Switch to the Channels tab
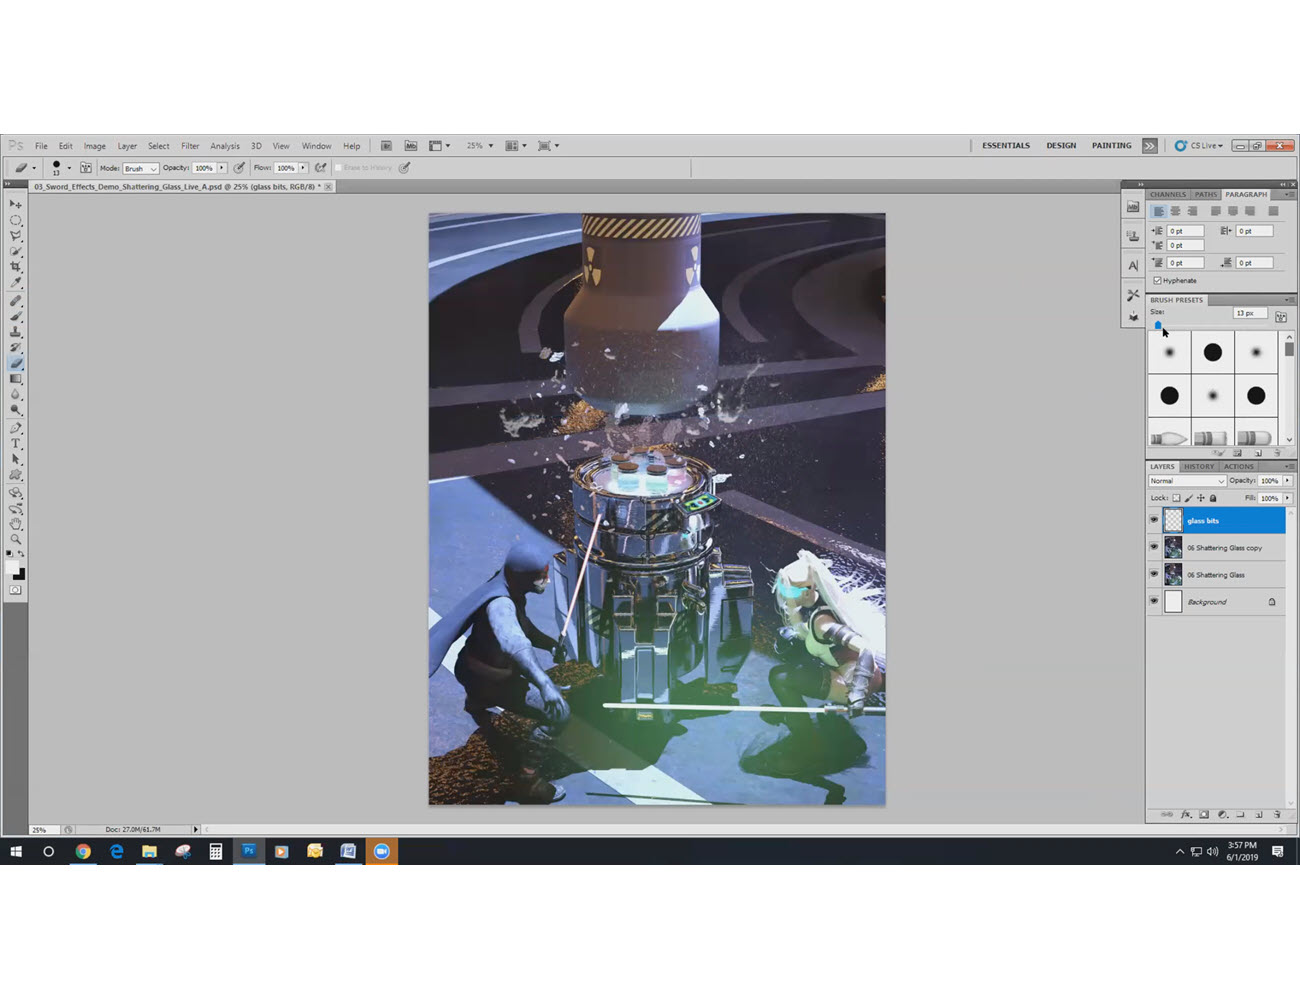The height and width of the screenshot is (1000, 1300). point(1167,194)
